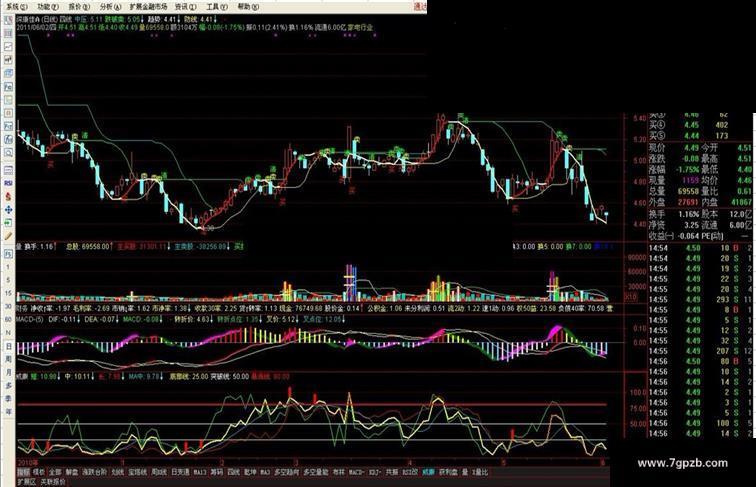Switch to the 5-minute period
The height and width of the screenshot is (487, 756).
[x=8, y=280]
